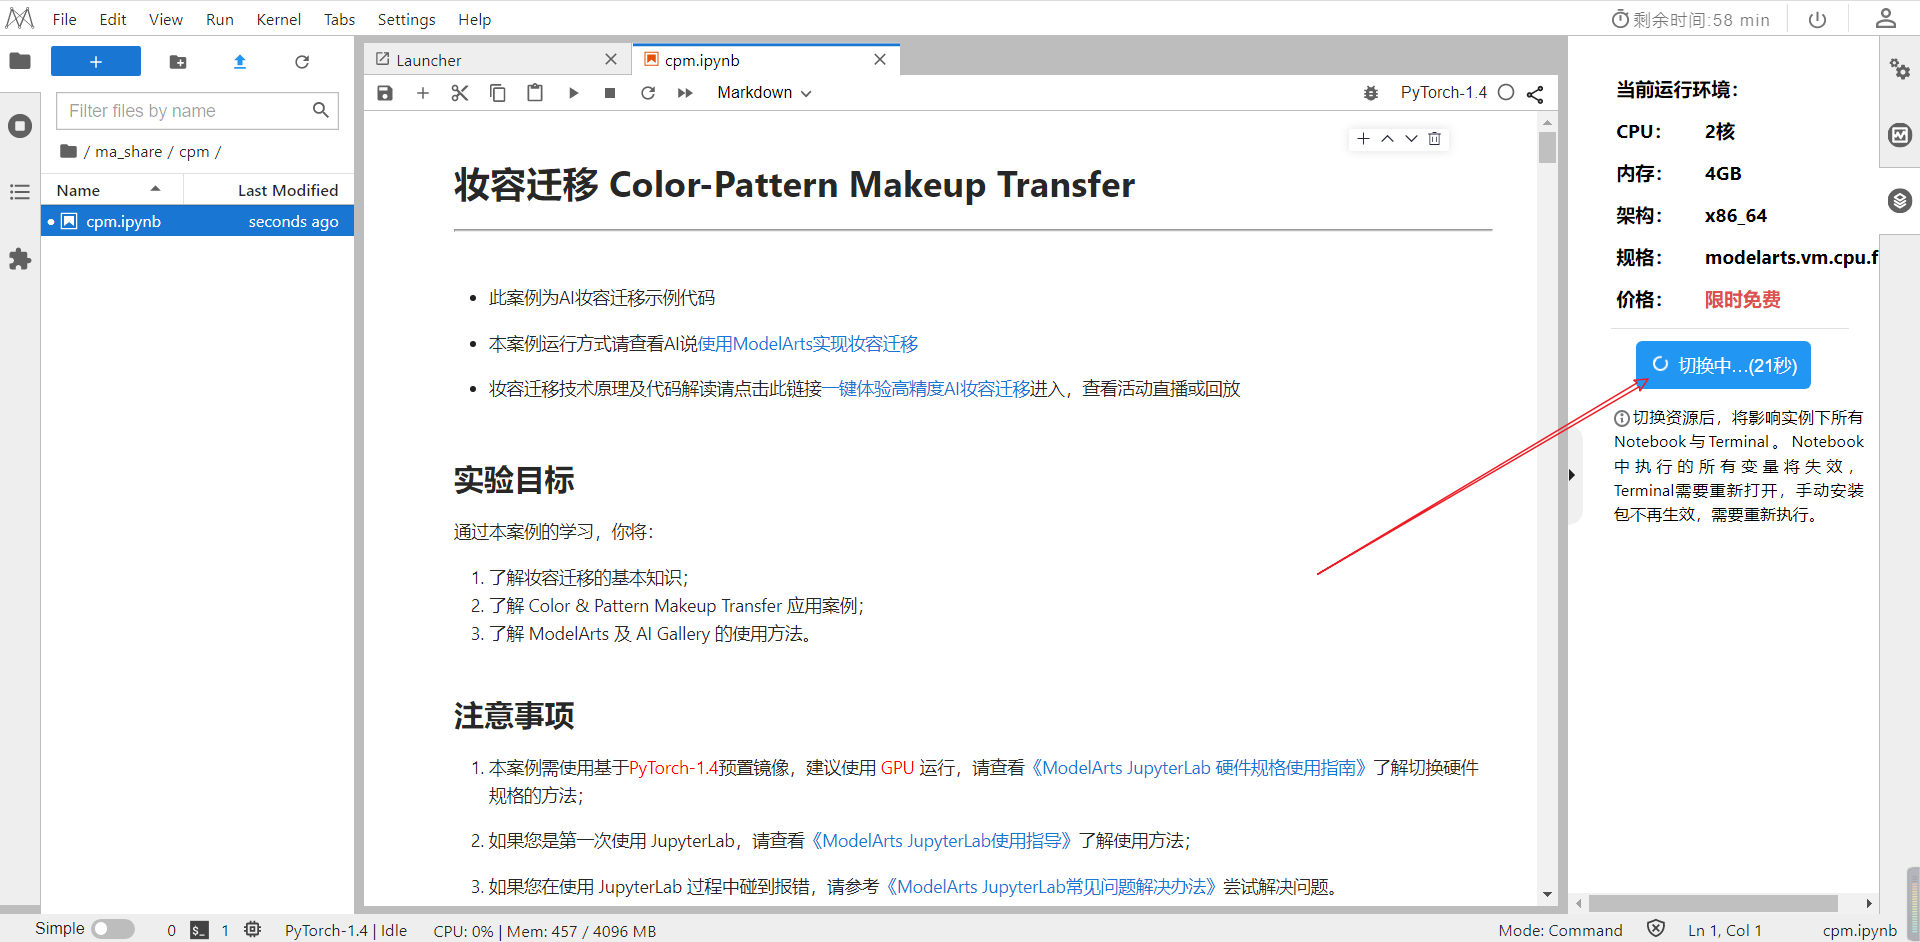This screenshot has width=1920, height=942.
Task: Move the cell up
Action: coord(1387,139)
